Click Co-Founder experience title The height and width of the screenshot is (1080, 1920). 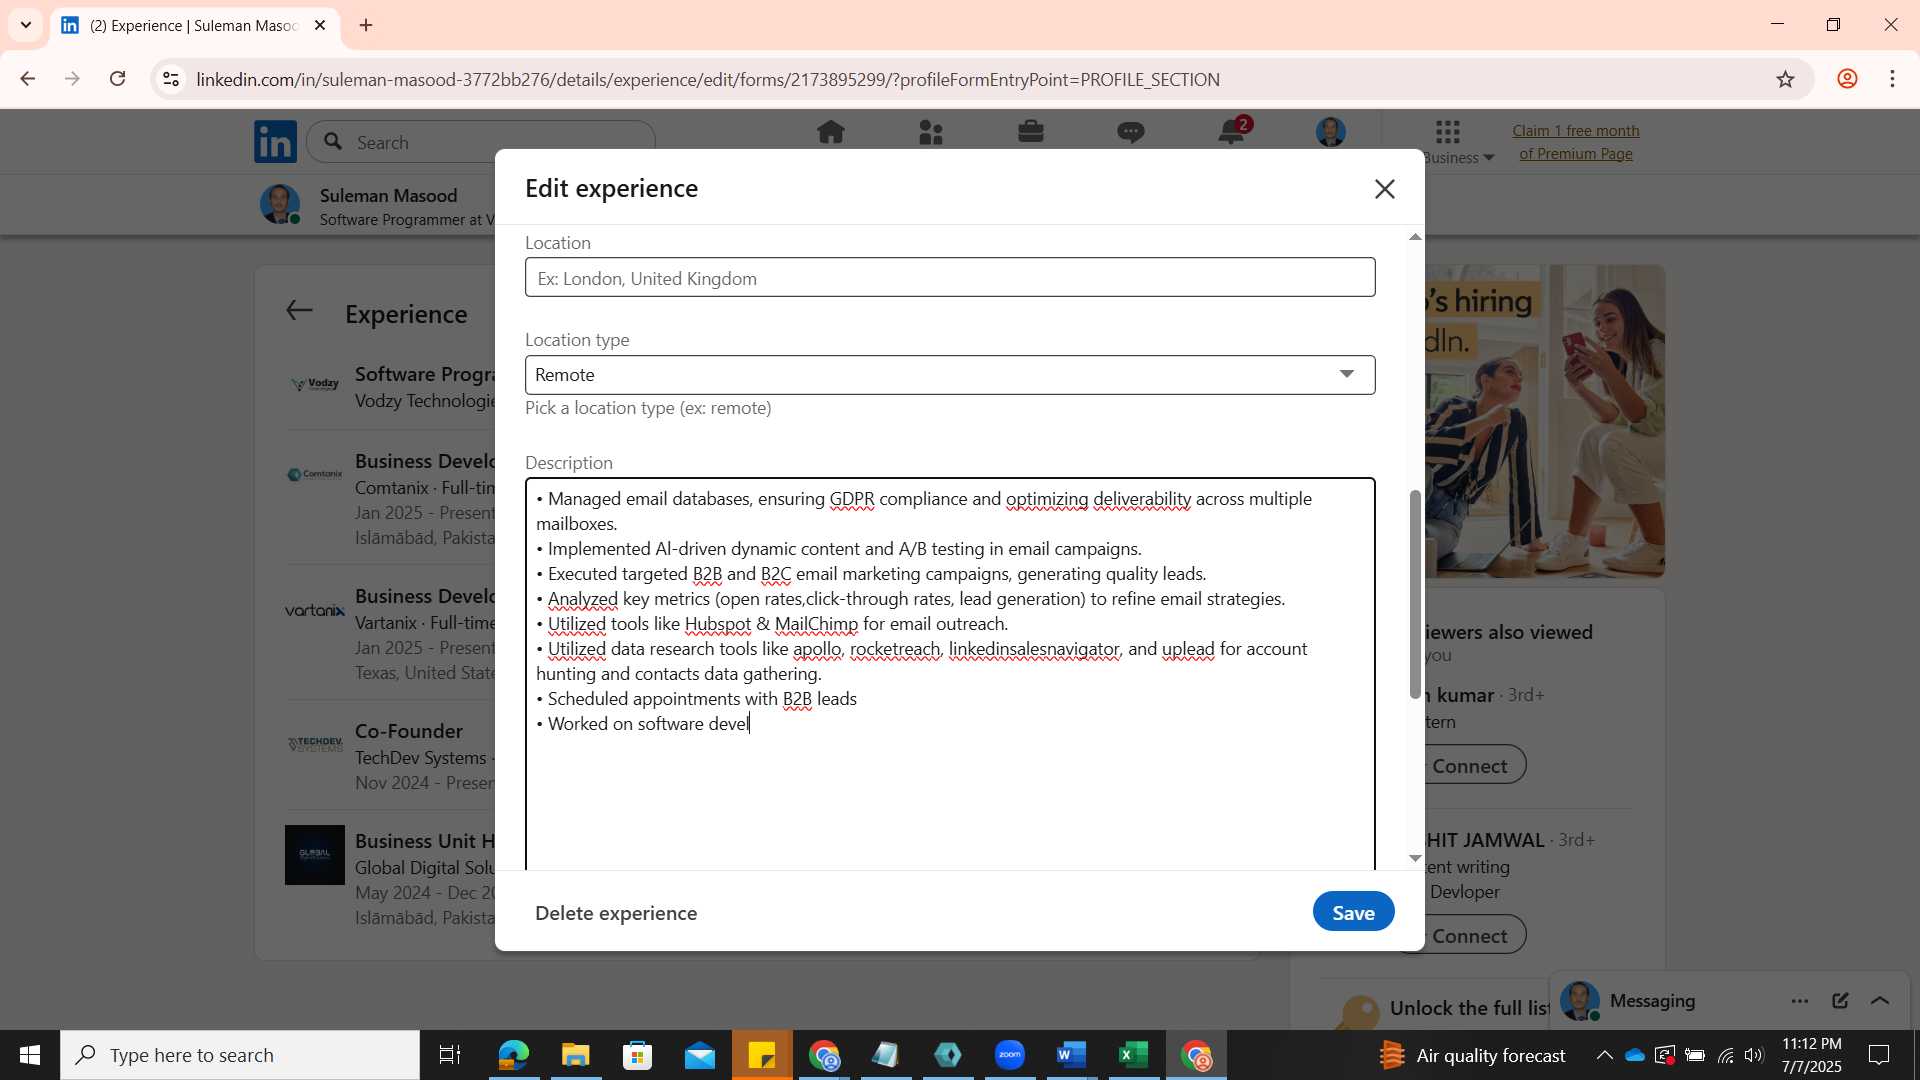(409, 731)
